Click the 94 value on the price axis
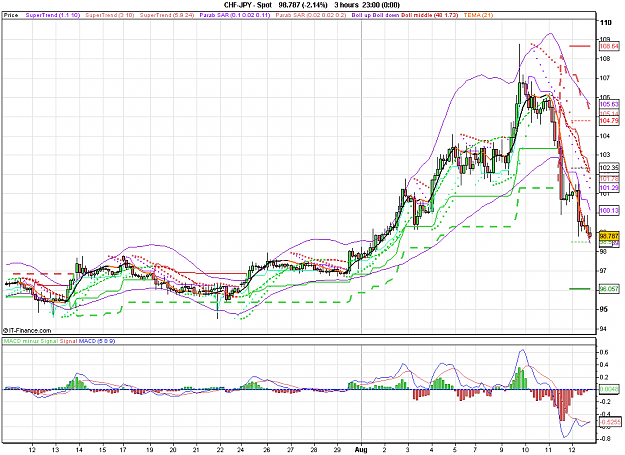Image resolution: width=625 pixels, height=455 pixels. tap(603, 329)
